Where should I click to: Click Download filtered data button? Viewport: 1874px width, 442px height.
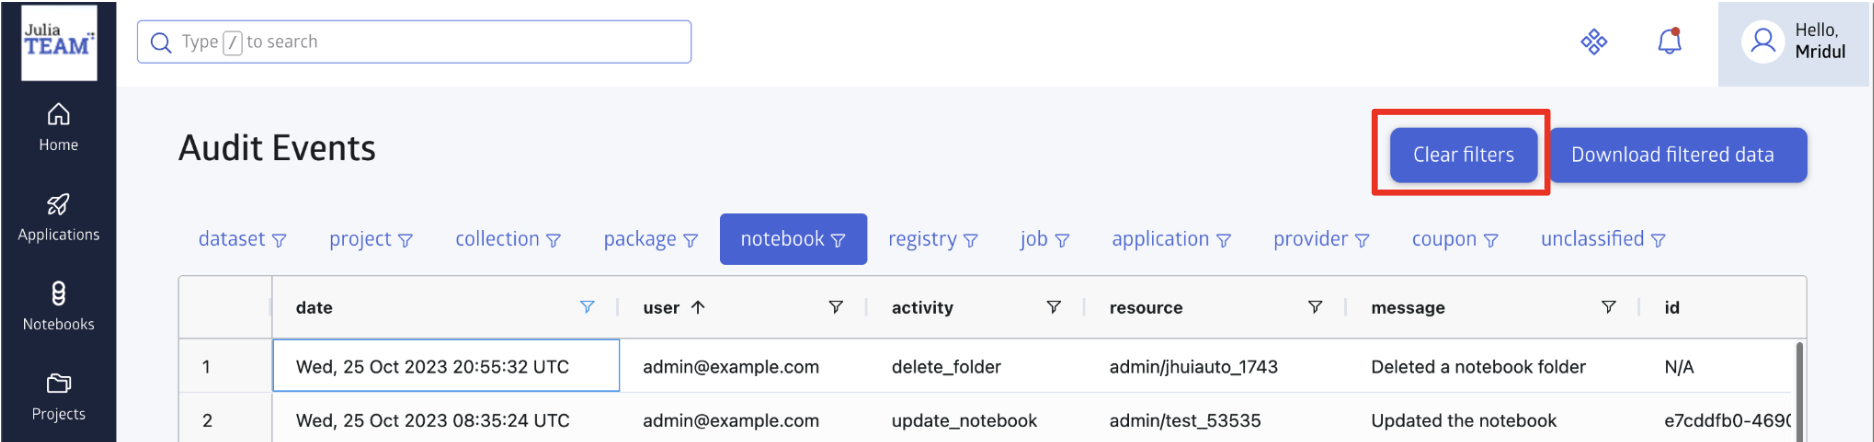pos(1677,155)
